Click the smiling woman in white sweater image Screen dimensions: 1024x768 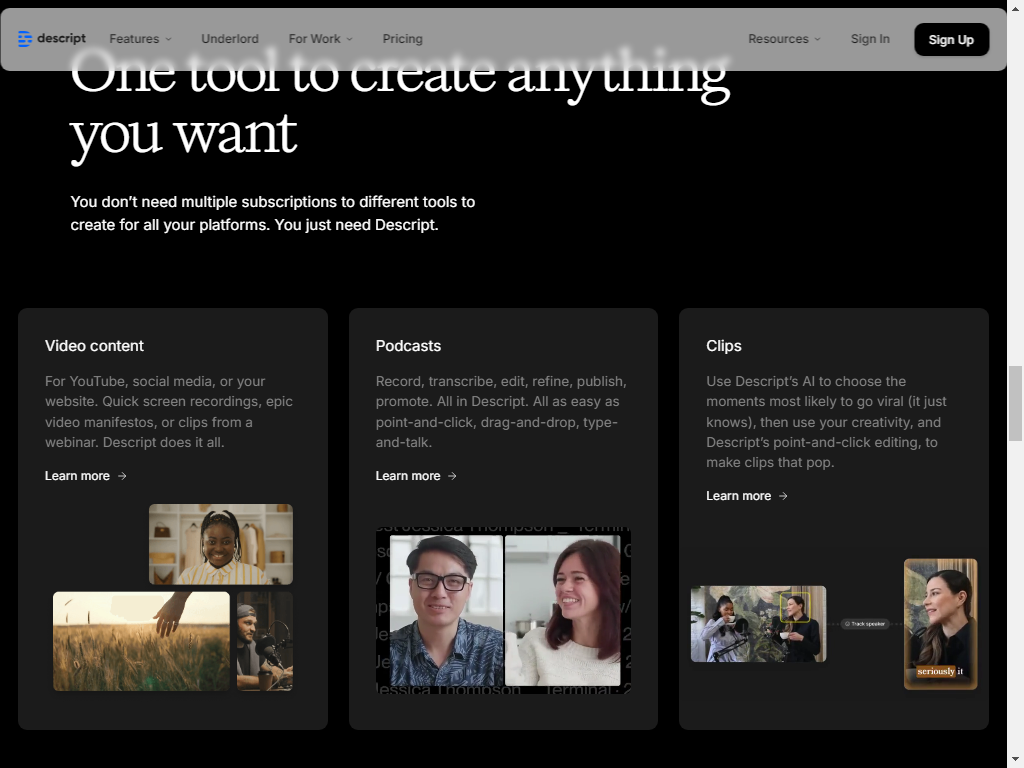[562, 610]
